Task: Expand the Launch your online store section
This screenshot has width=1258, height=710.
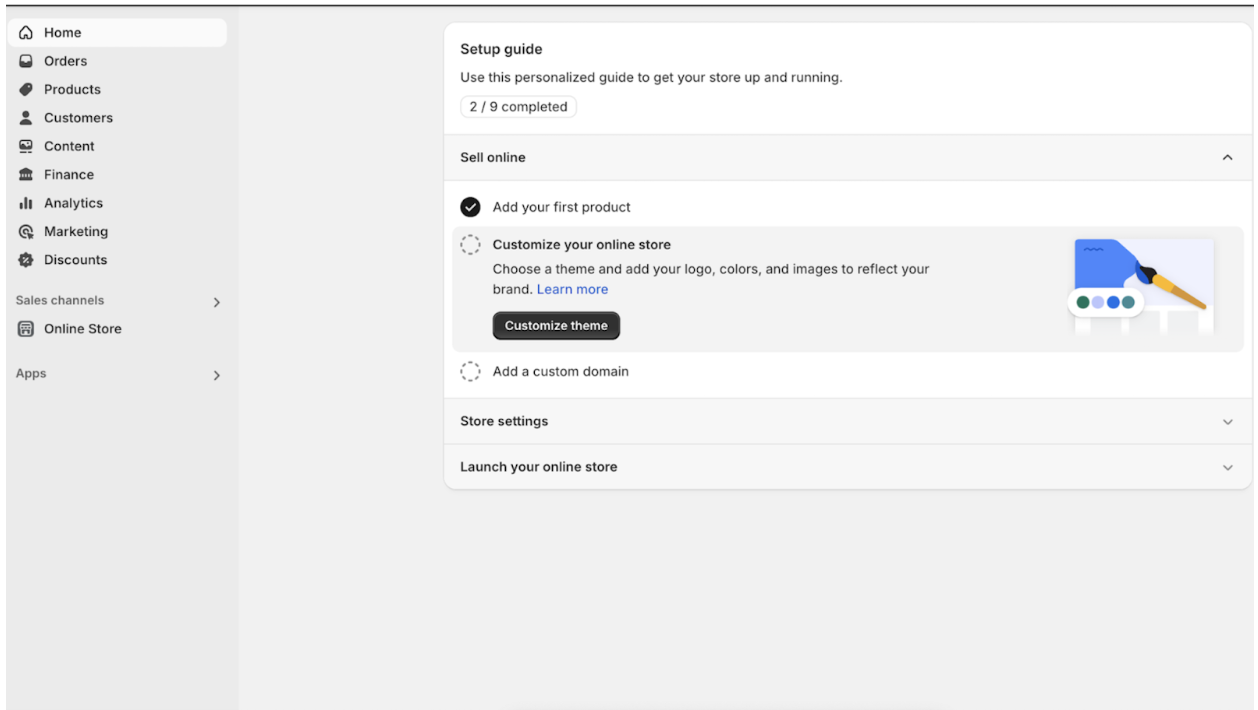Action: coord(1228,468)
